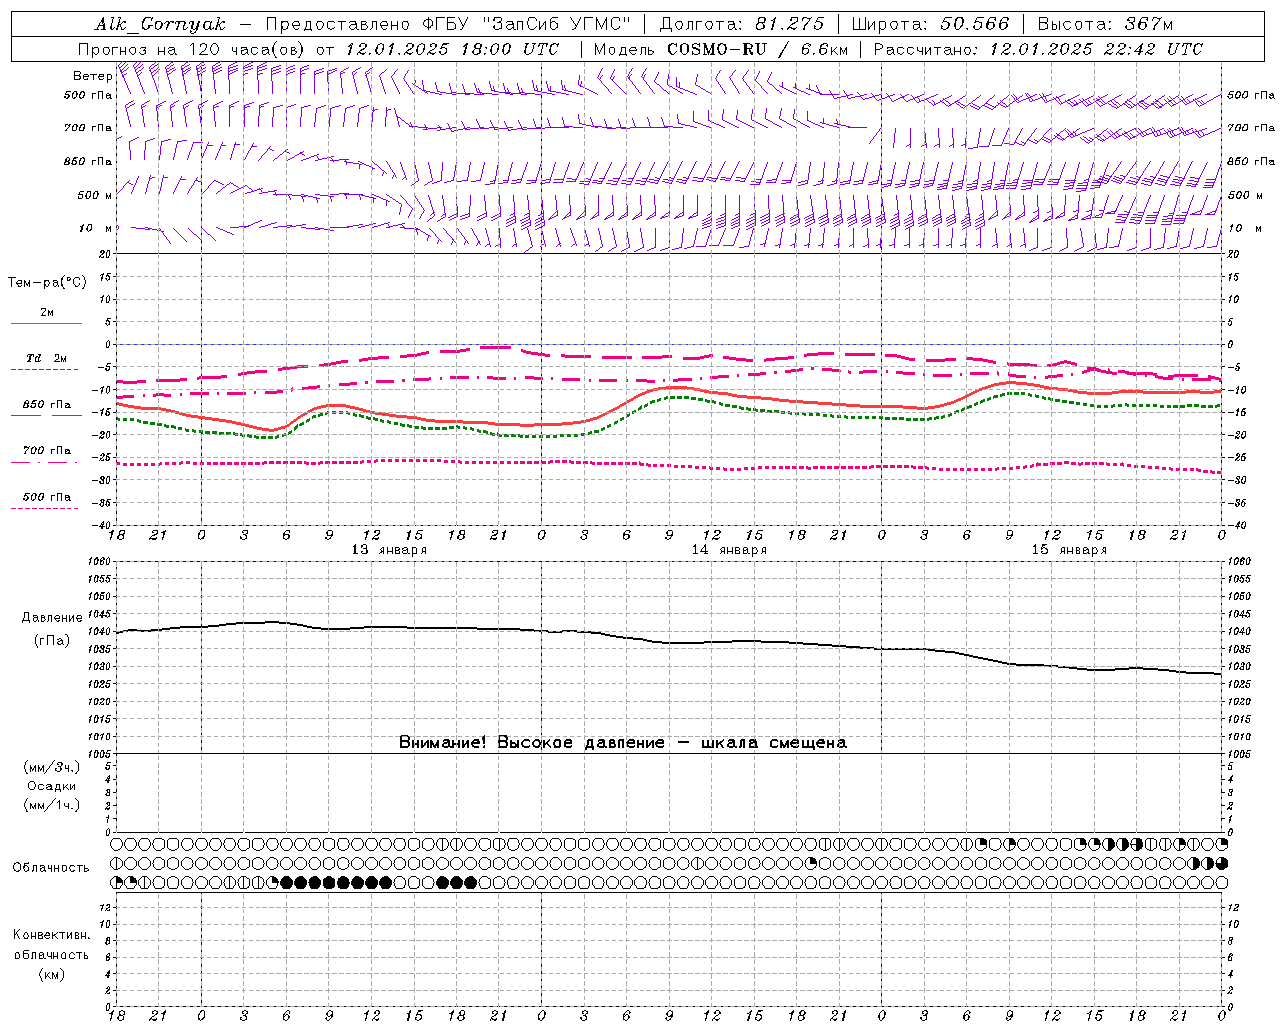Click the 'Td 2м' legend label

point(47,358)
